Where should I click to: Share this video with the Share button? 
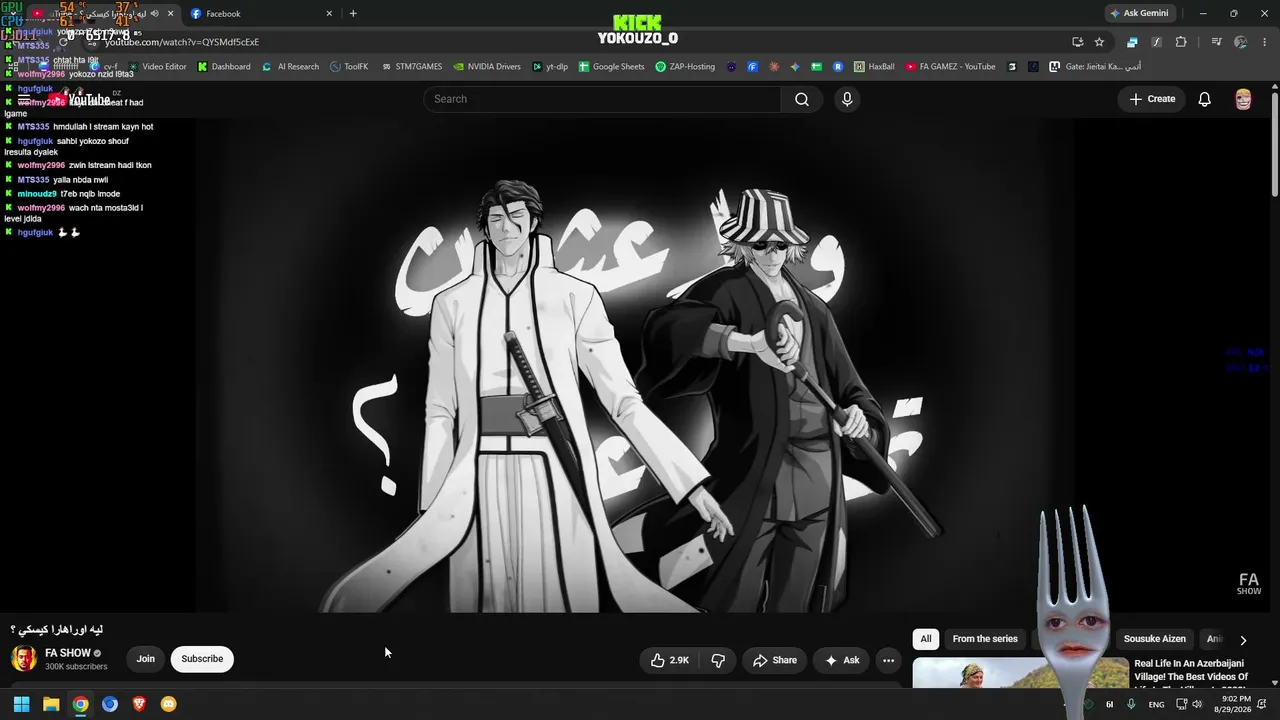coord(775,660)
